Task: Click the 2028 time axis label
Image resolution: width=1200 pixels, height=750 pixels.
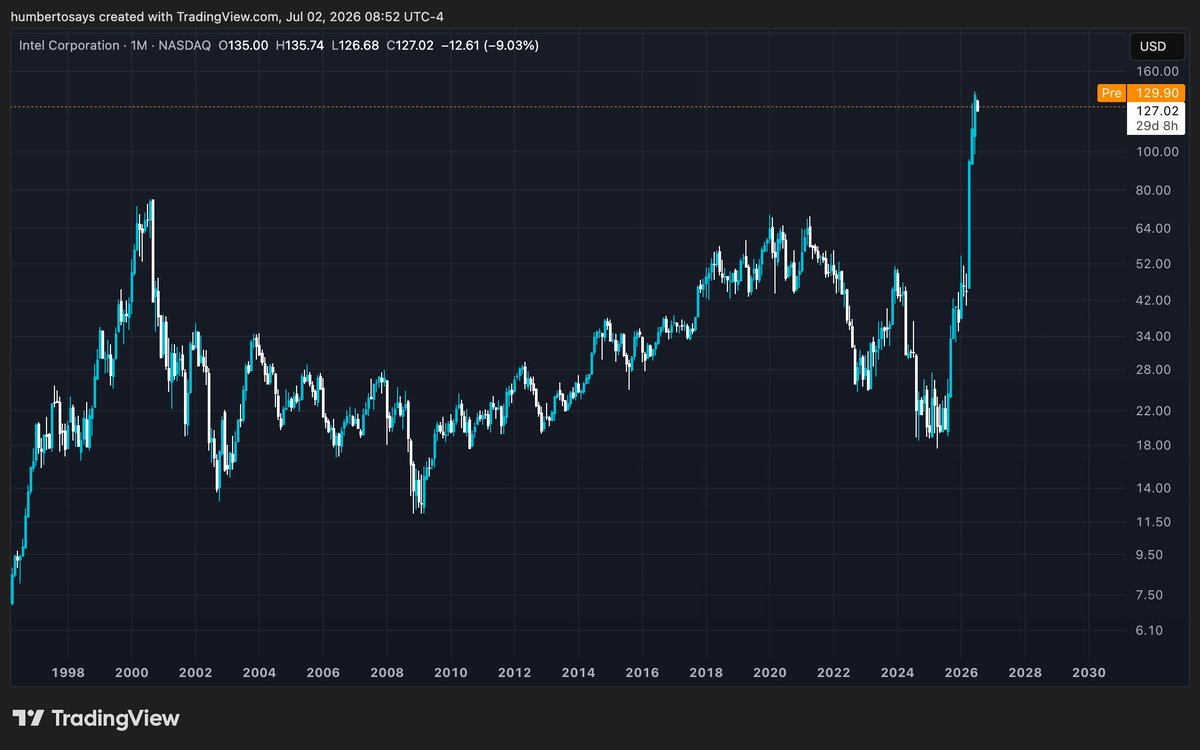Action: (x=1025, y=673)
